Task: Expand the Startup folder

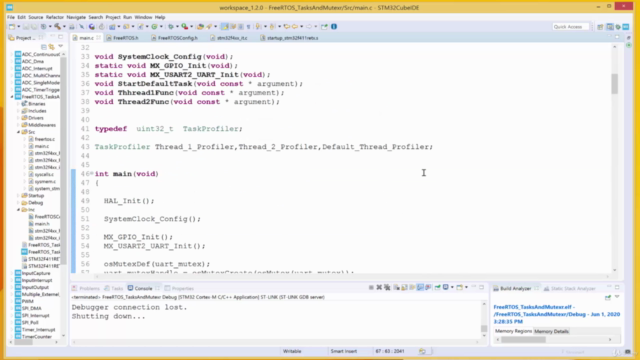Action: (18, 196)
